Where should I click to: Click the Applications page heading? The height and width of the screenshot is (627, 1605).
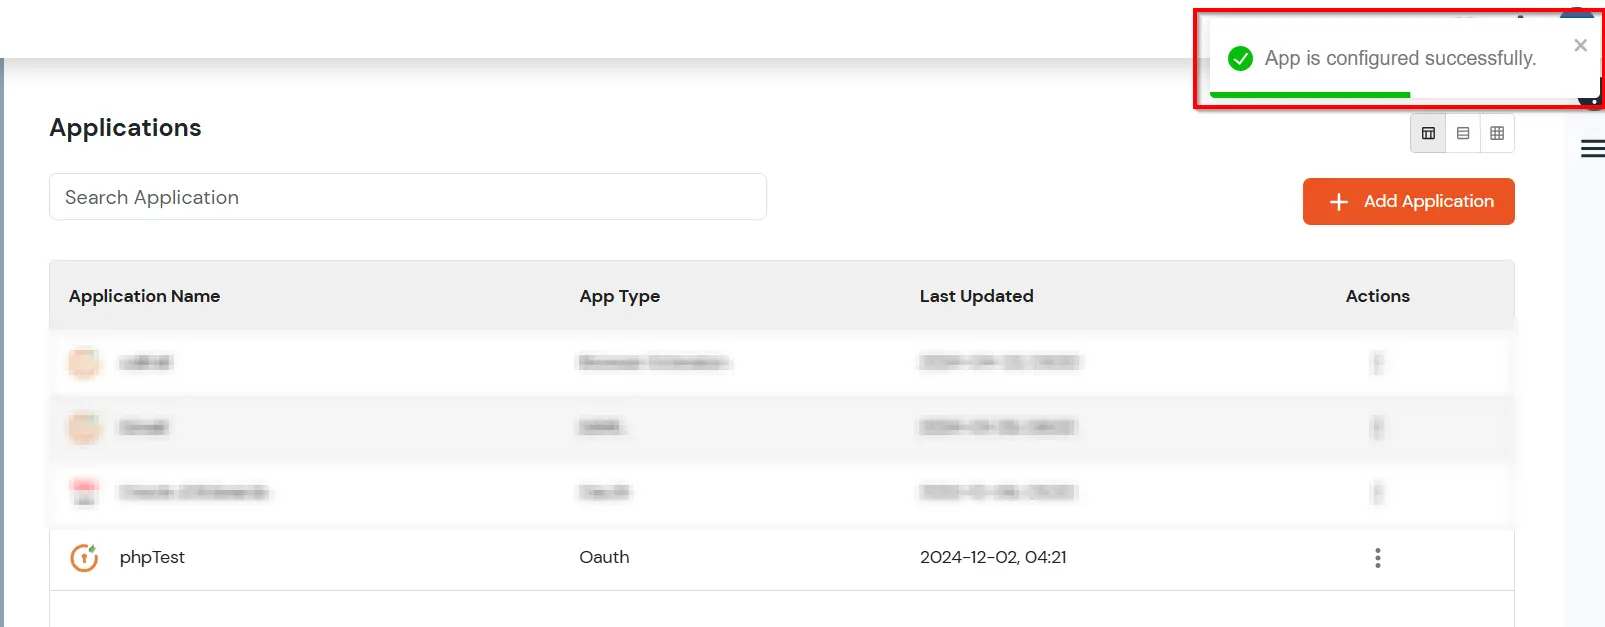point(125,128)
